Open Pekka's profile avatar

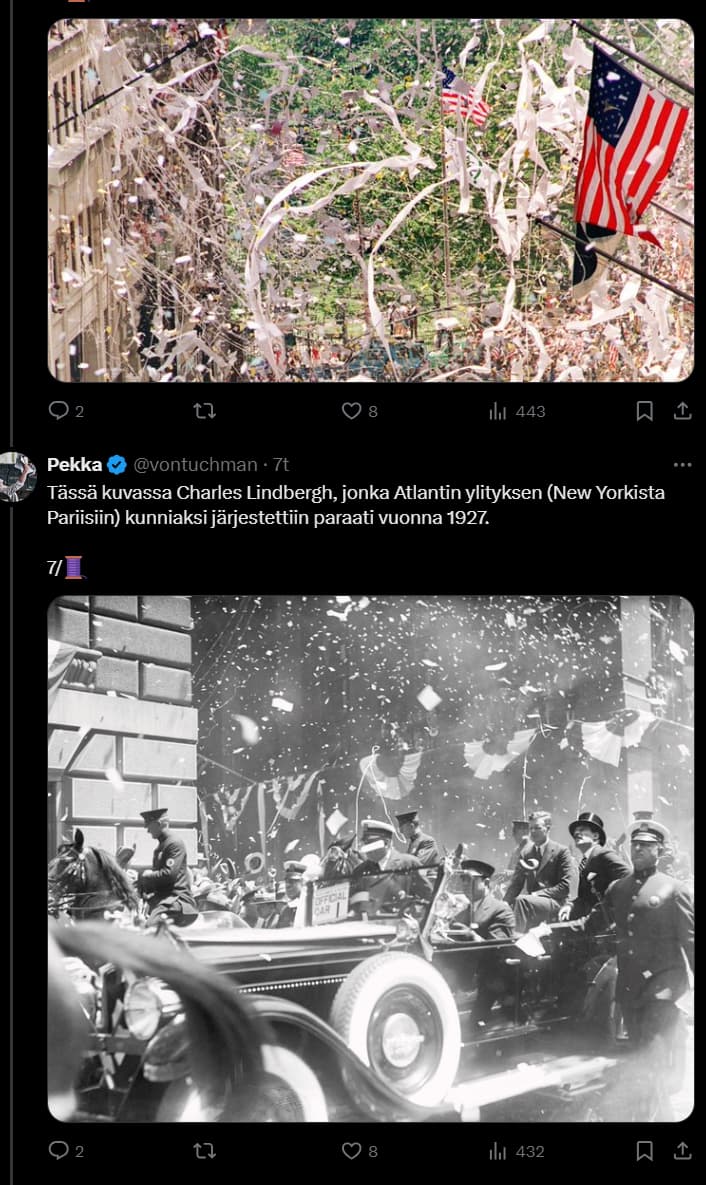pyautogui.click(x=17, y=477)
